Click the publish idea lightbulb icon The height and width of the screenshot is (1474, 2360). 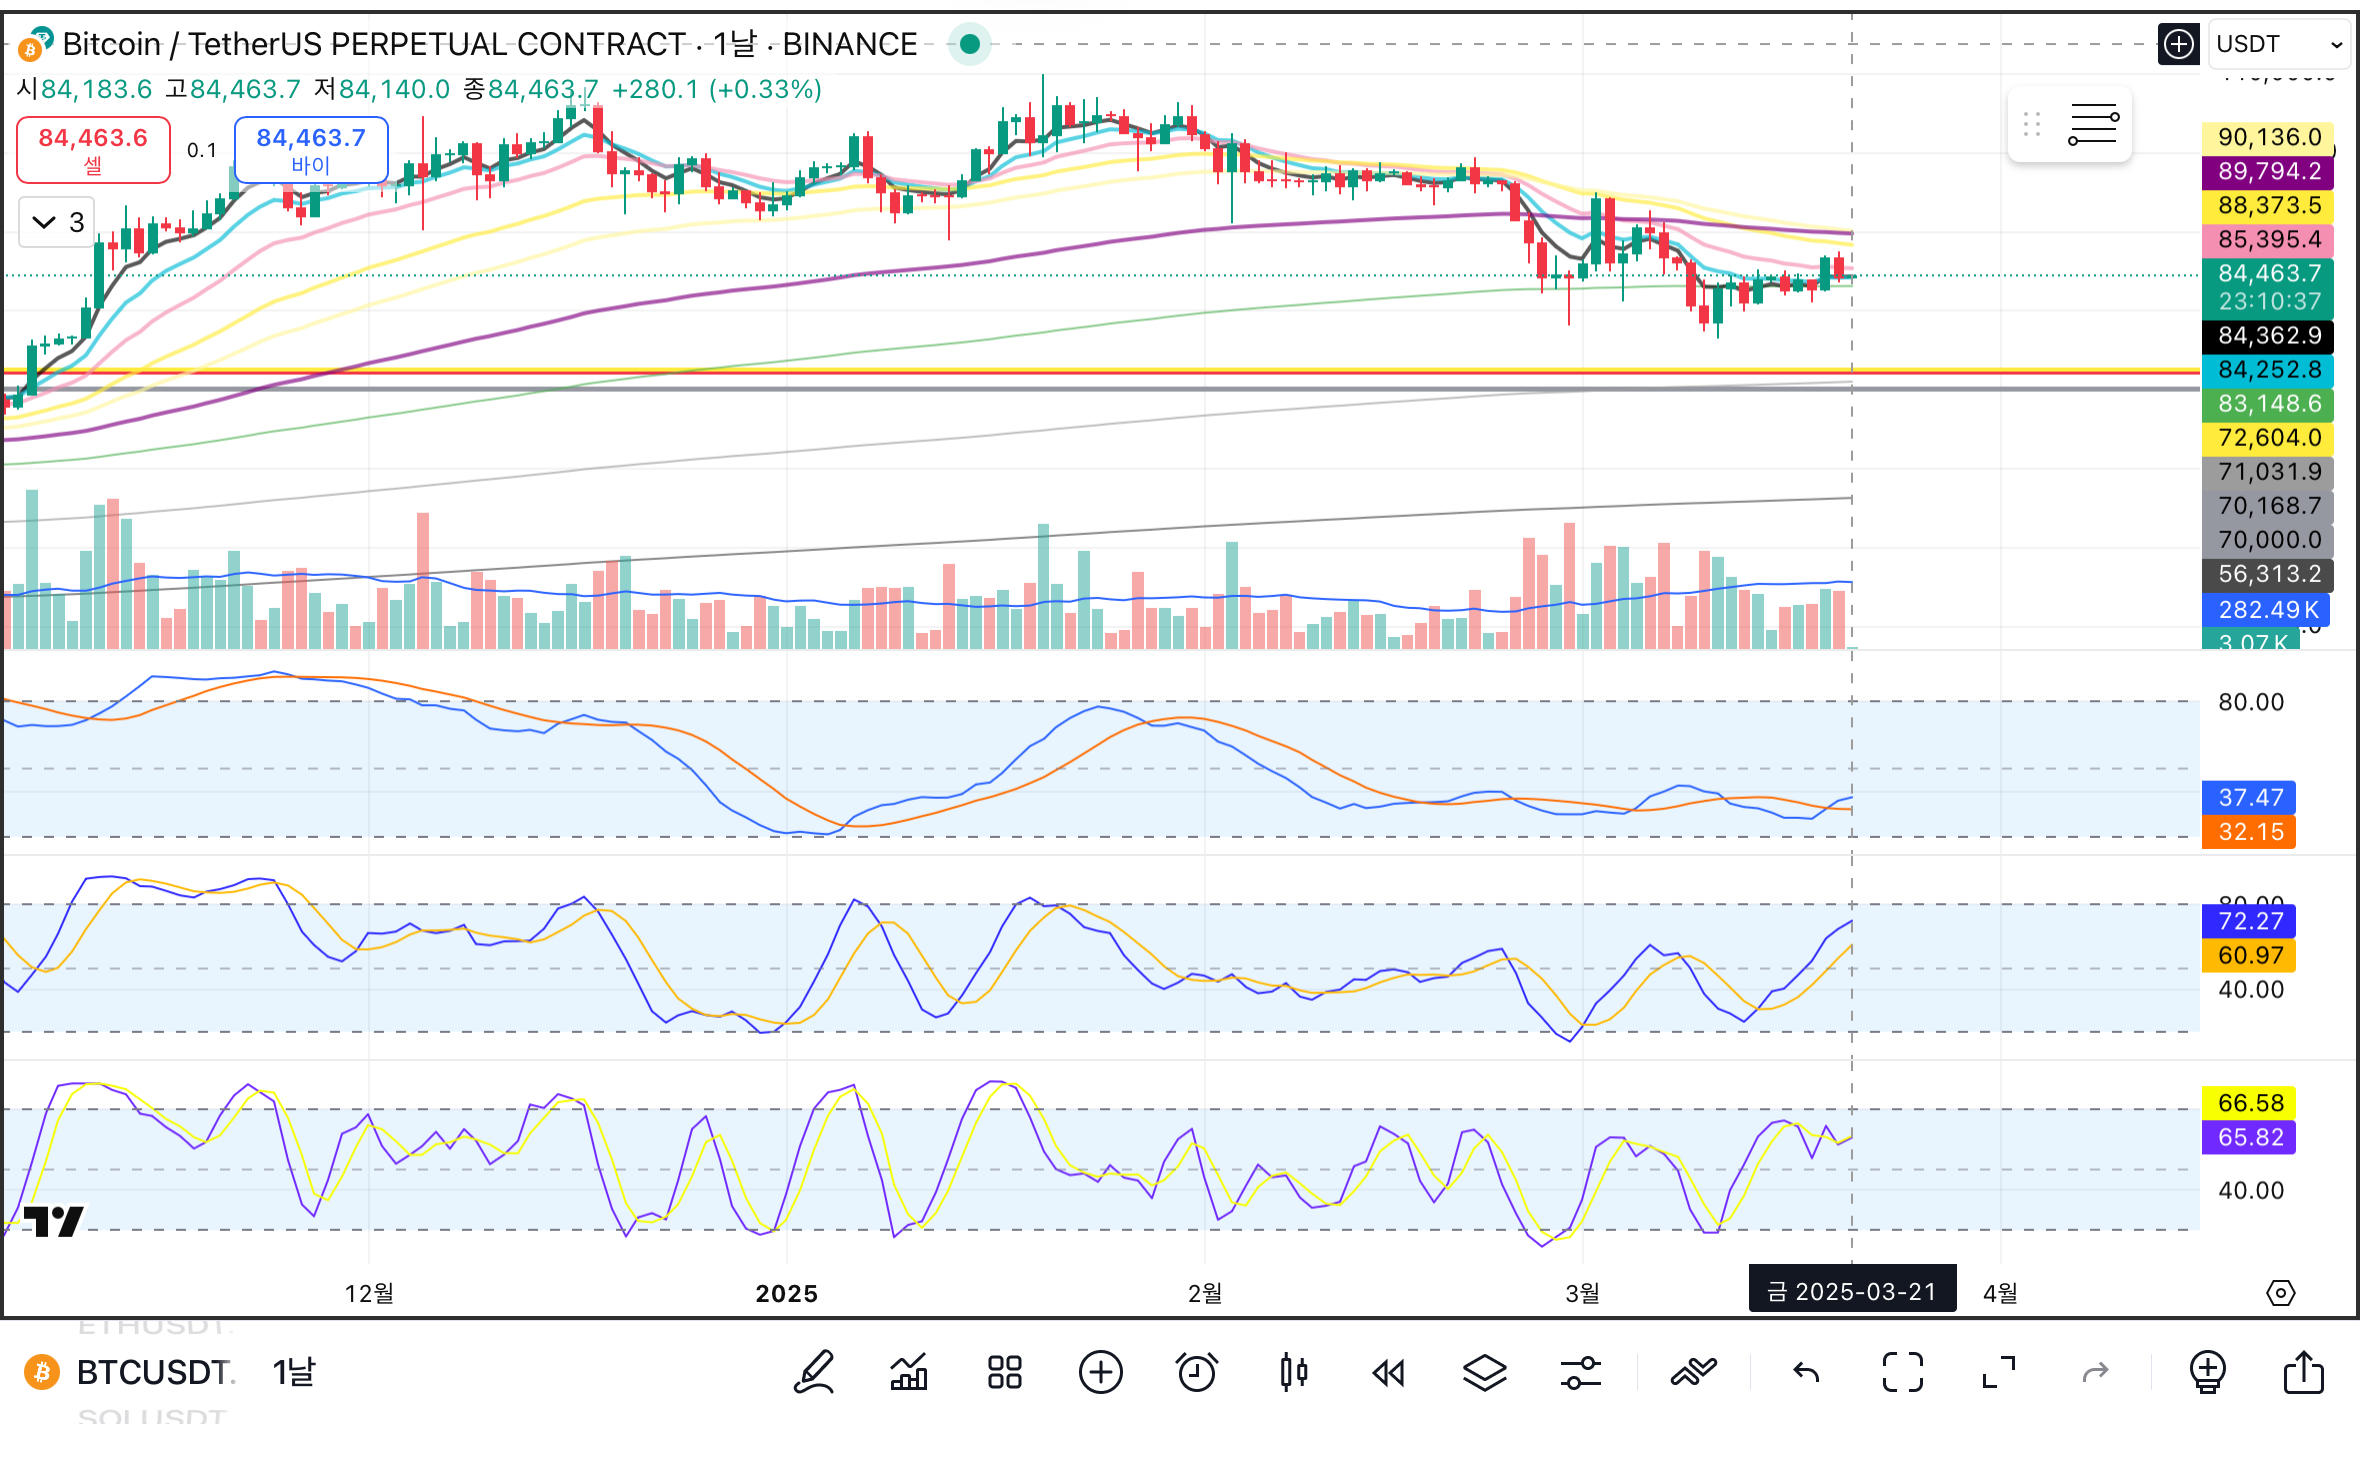tap(2207, 1372)
